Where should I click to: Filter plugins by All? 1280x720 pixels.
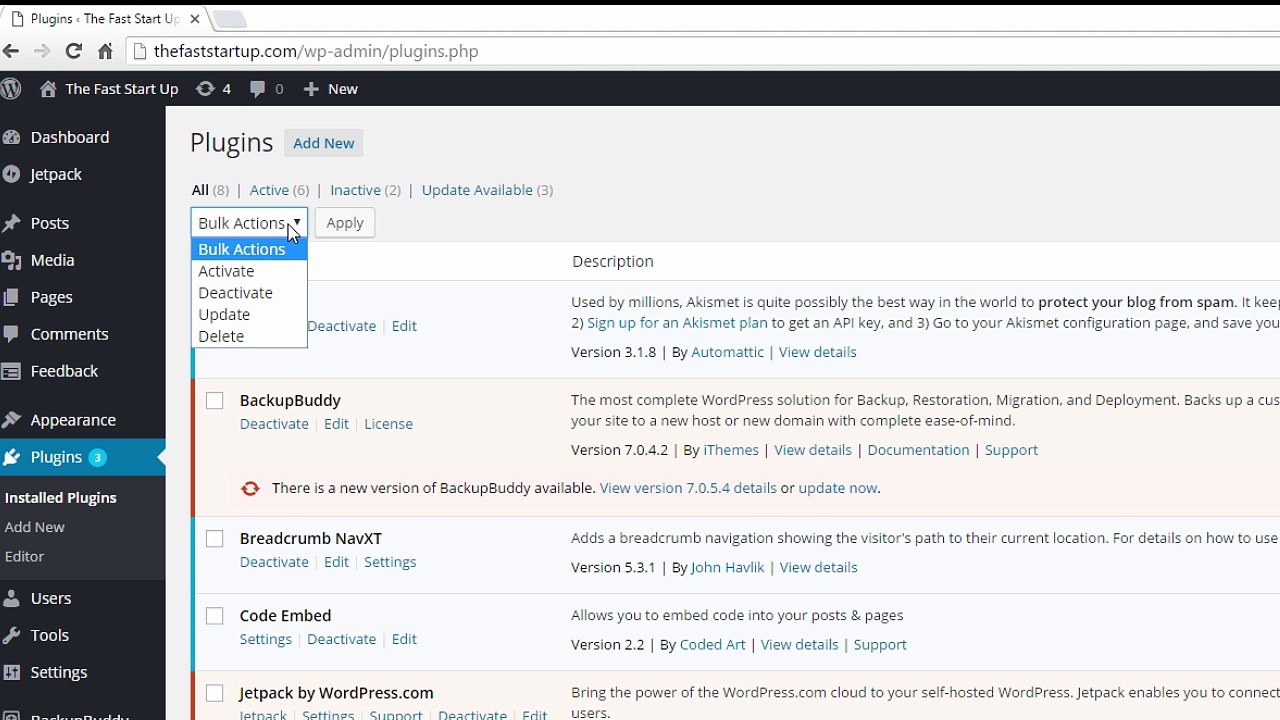[x=200, y=190]
